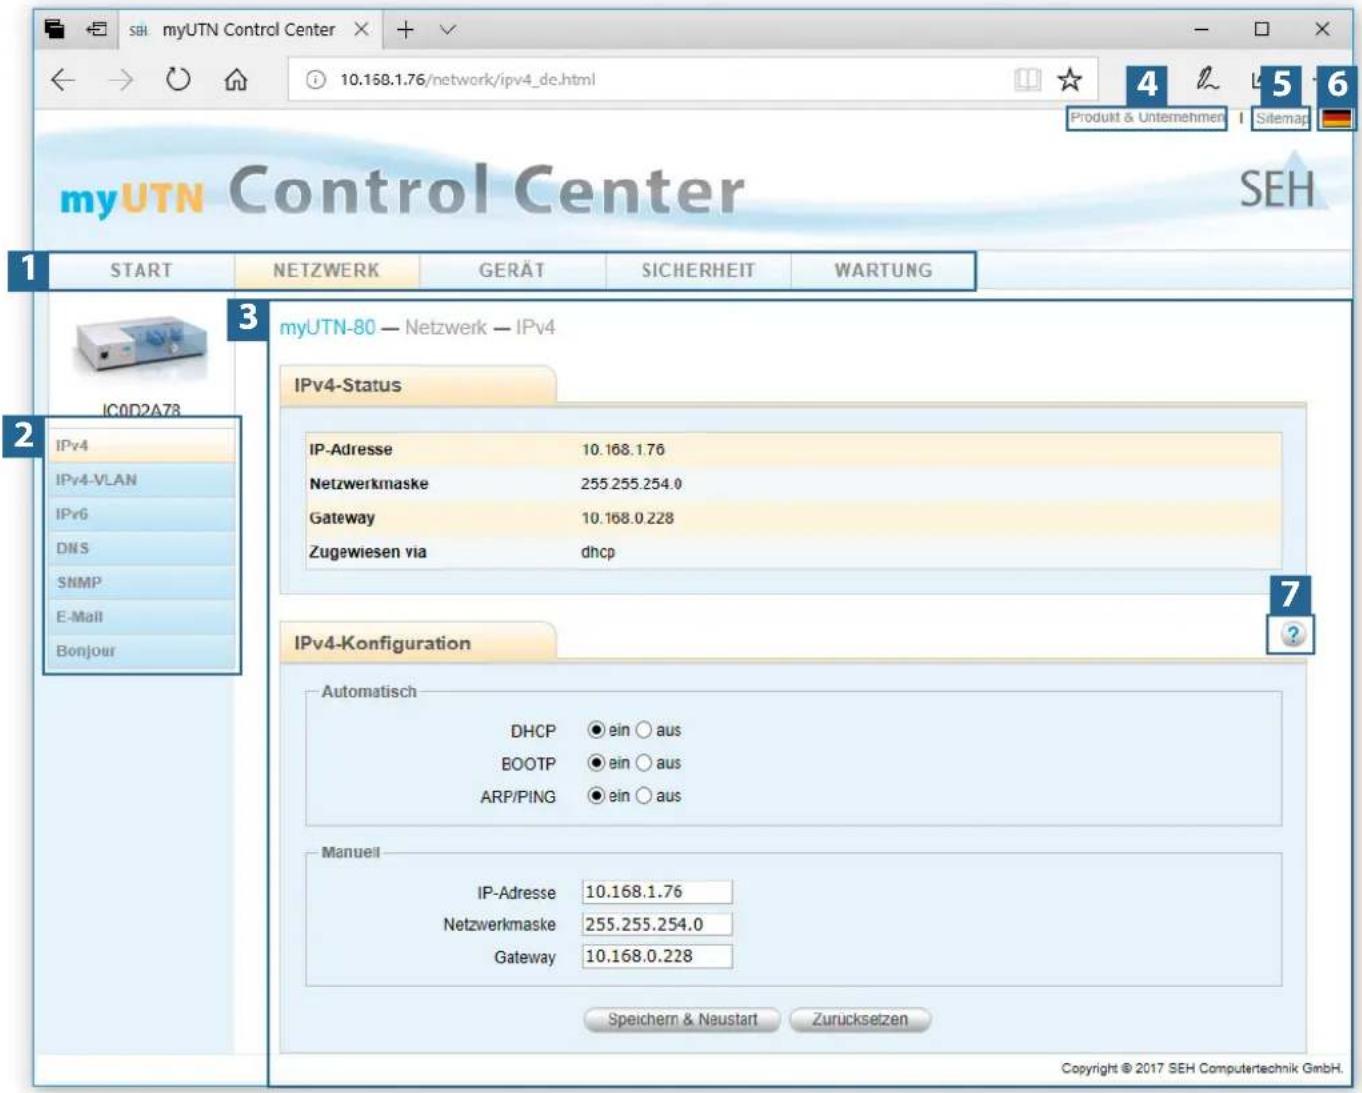Open the START menu item
The image size is (1362, 1093).
tap(141, 270)
